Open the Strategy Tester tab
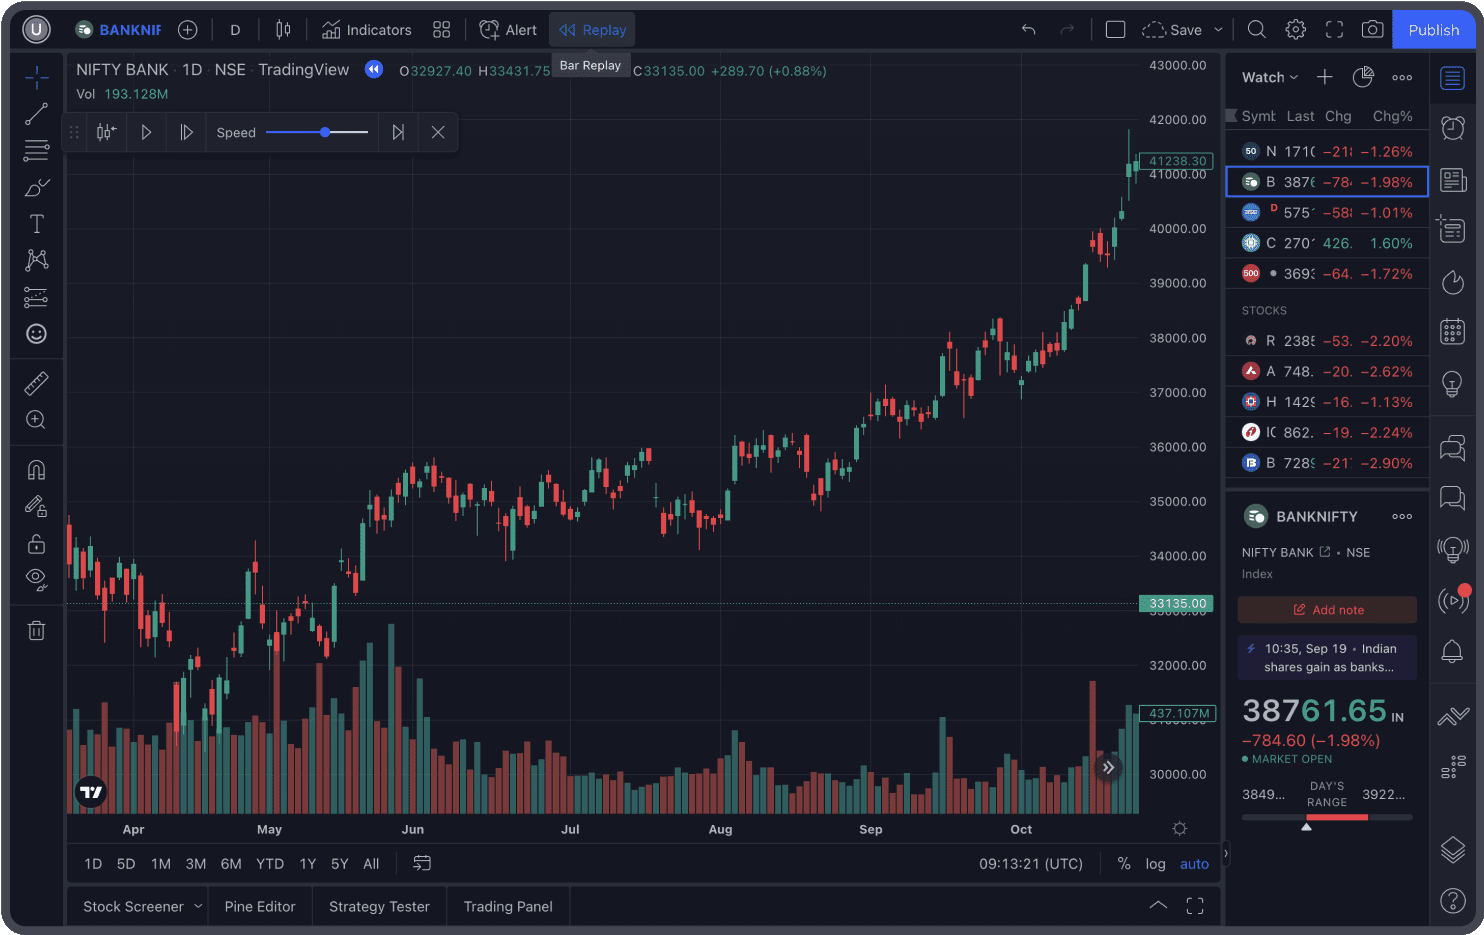 click(379, 907)
